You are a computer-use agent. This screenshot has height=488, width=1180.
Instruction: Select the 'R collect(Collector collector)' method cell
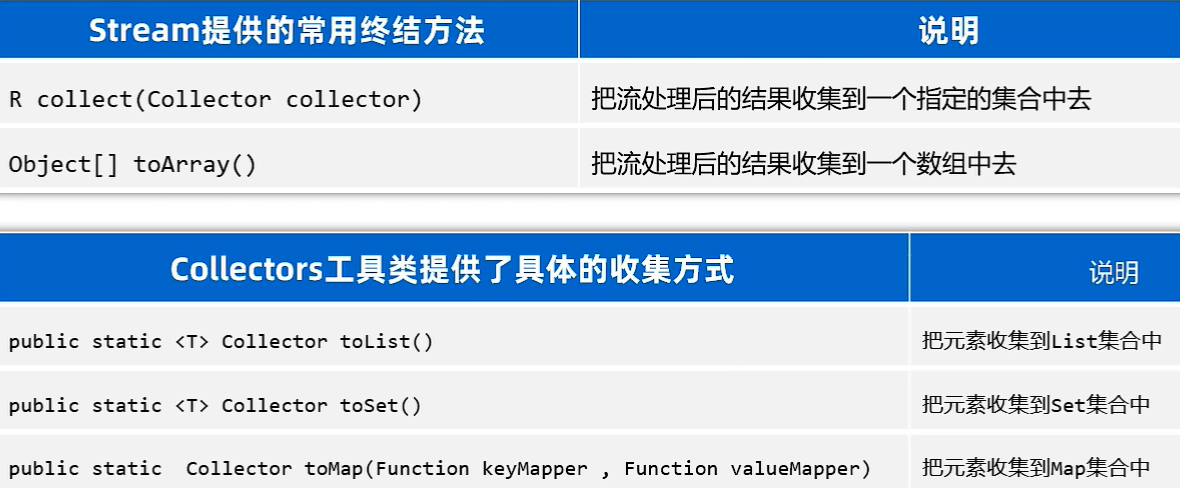(215, 99)
